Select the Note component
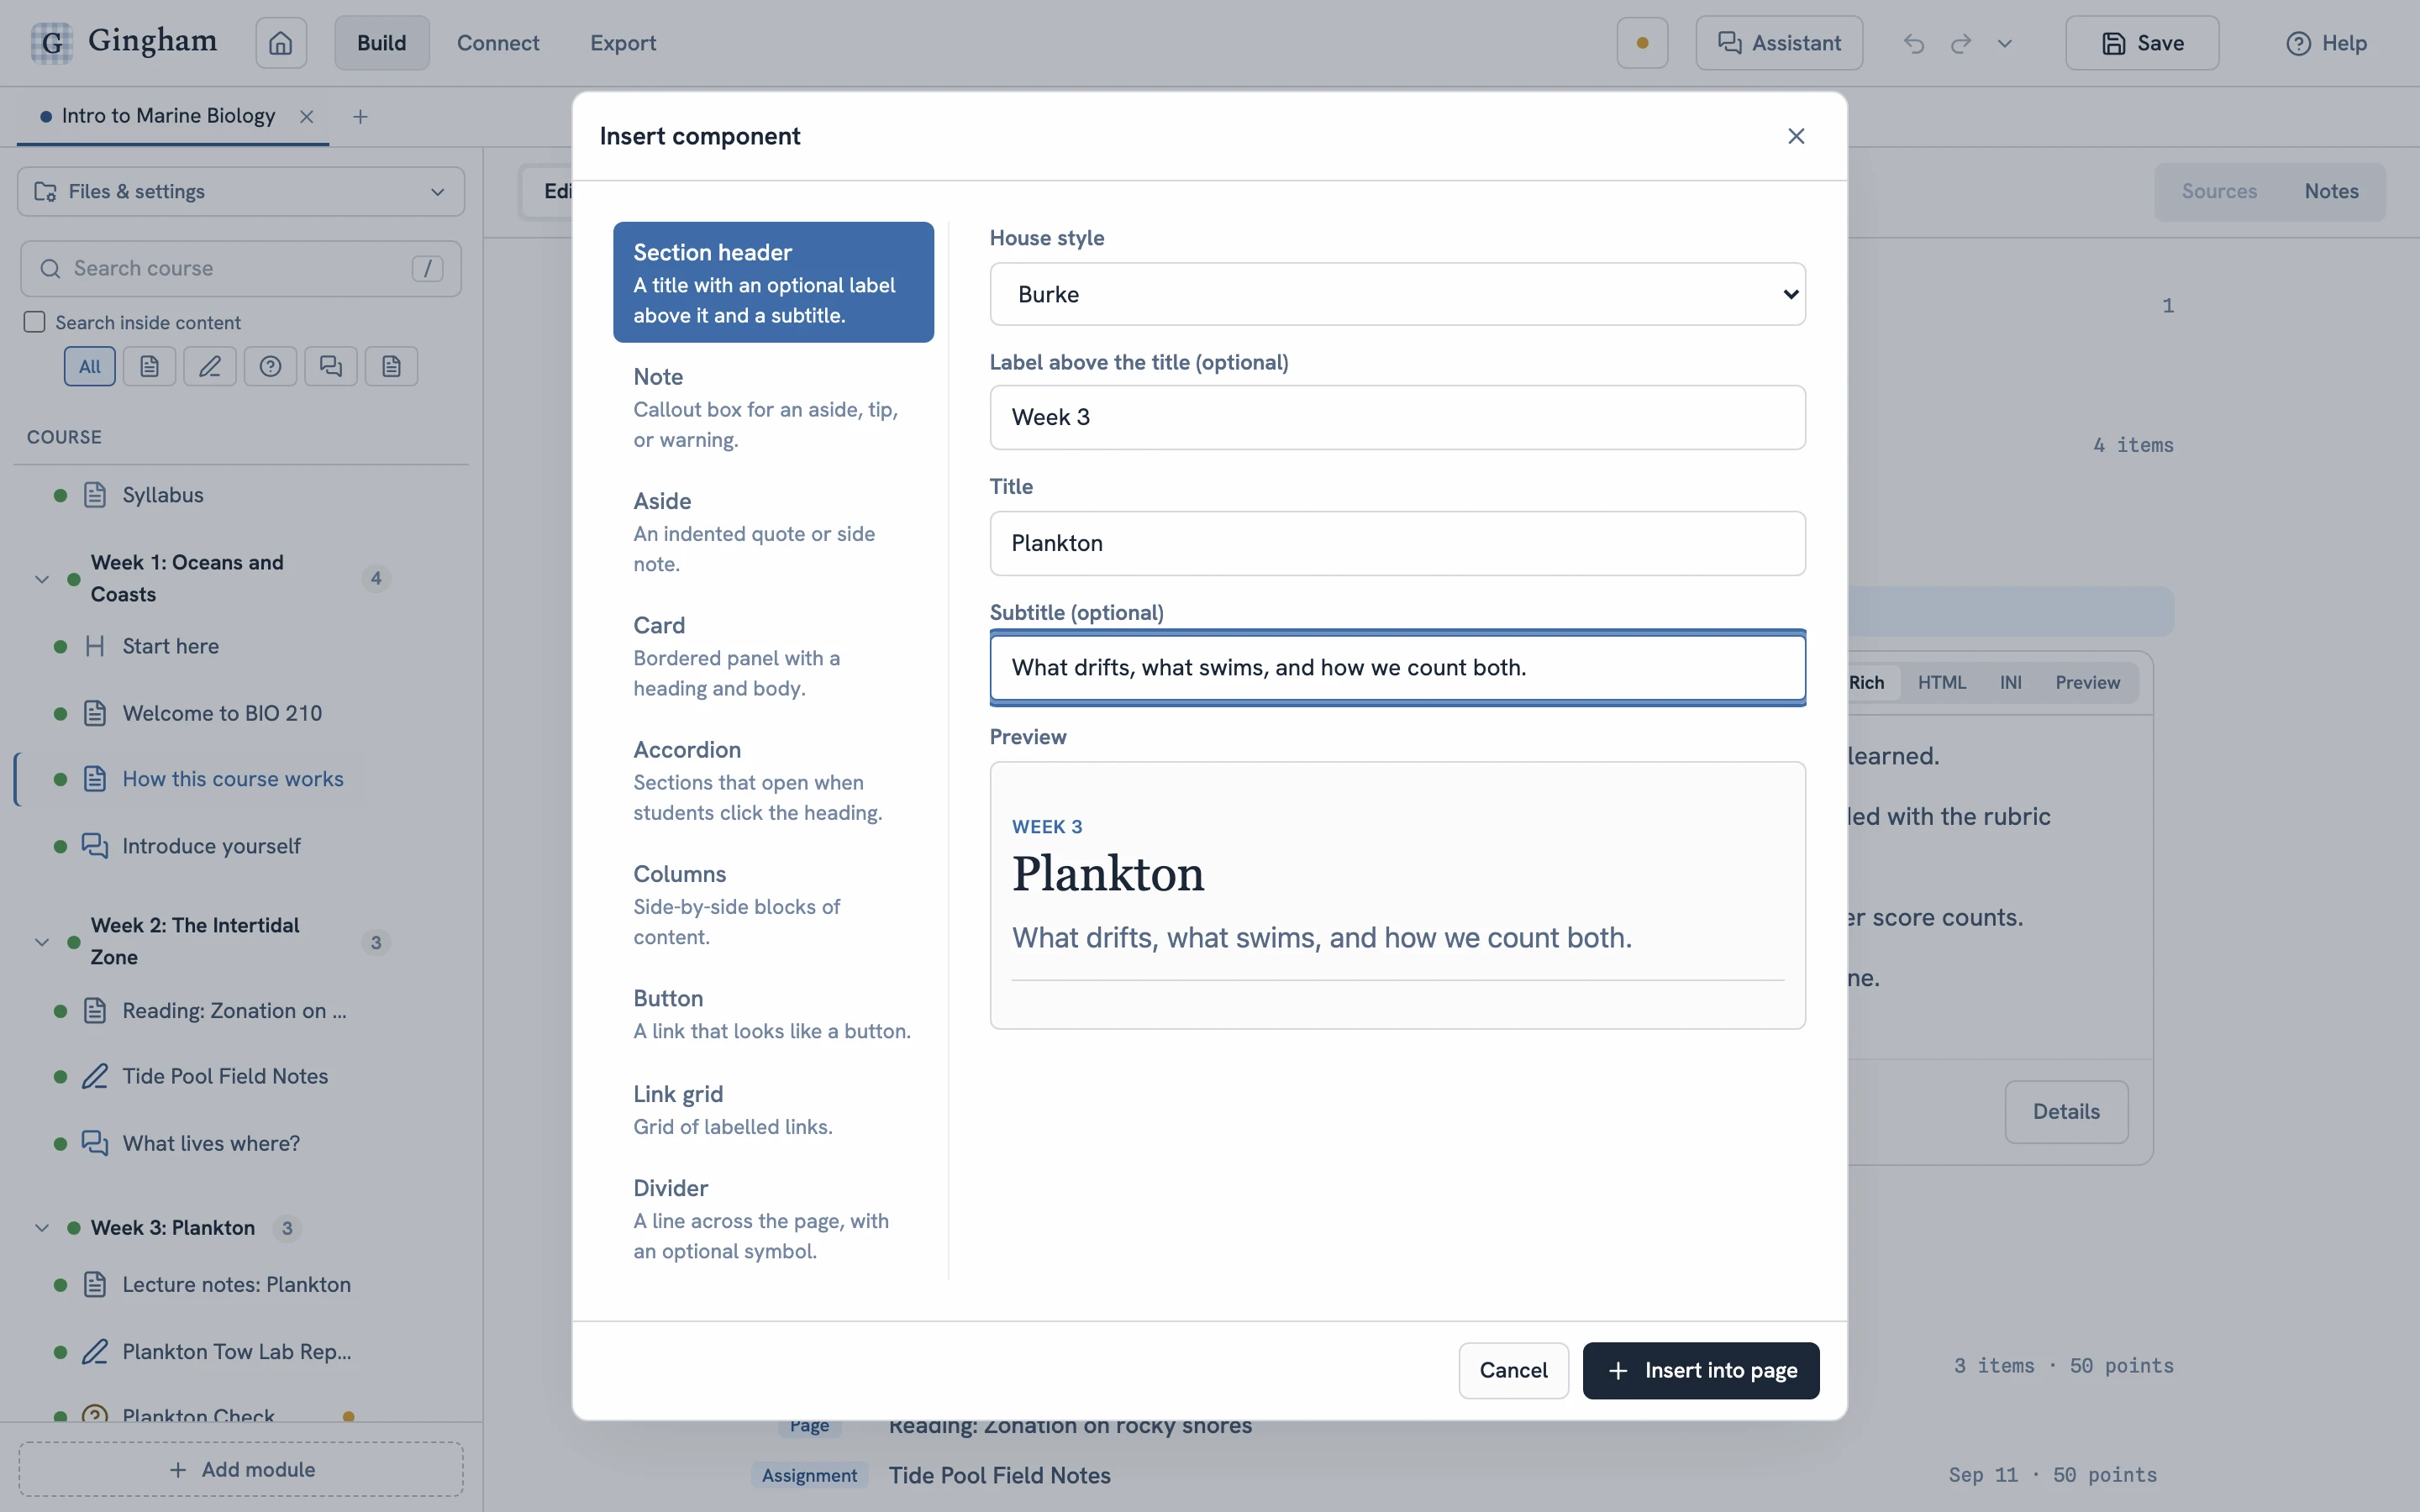Image resolution: width=2420 pixels, height=1512 pixels. point(773,407)
